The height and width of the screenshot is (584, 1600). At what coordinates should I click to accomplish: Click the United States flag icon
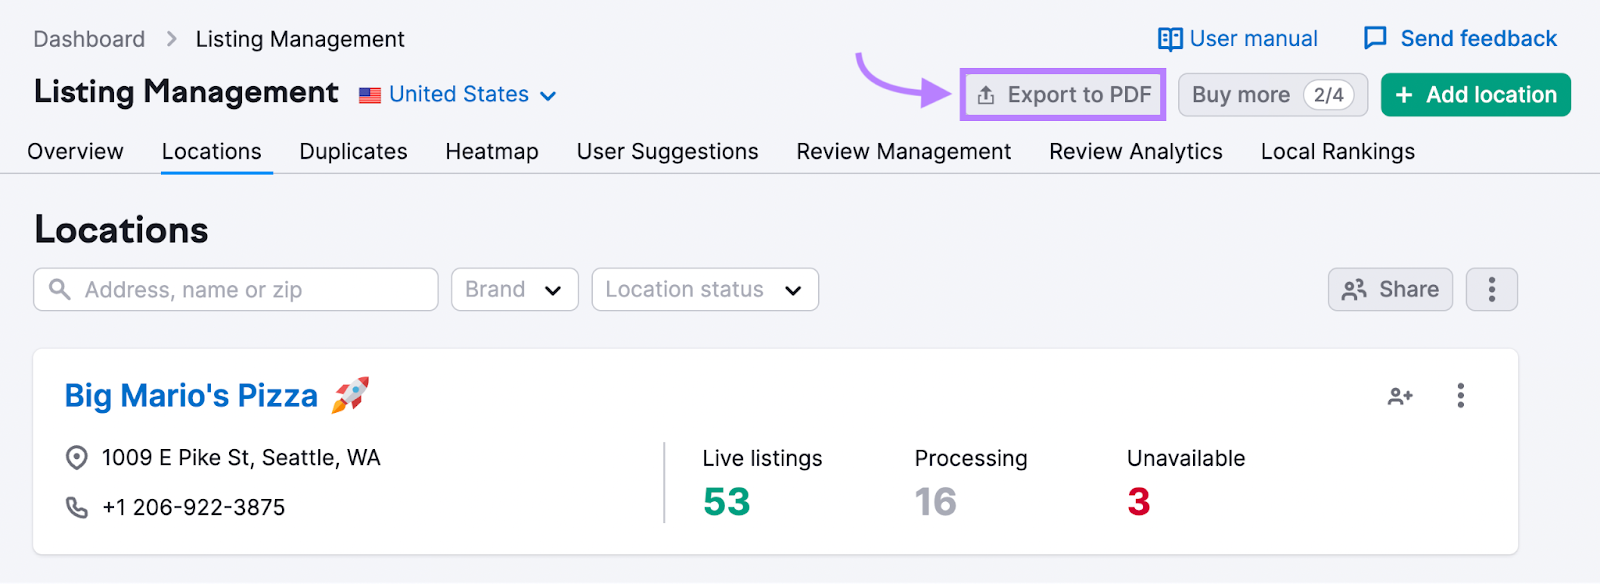click(x=370, y=95)
